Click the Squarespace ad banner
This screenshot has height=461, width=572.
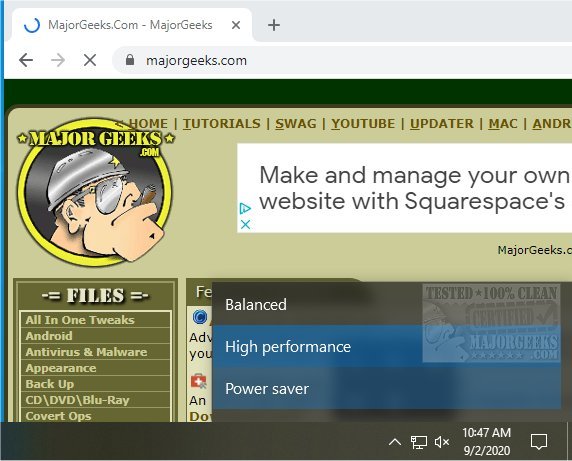click(405, 188)
